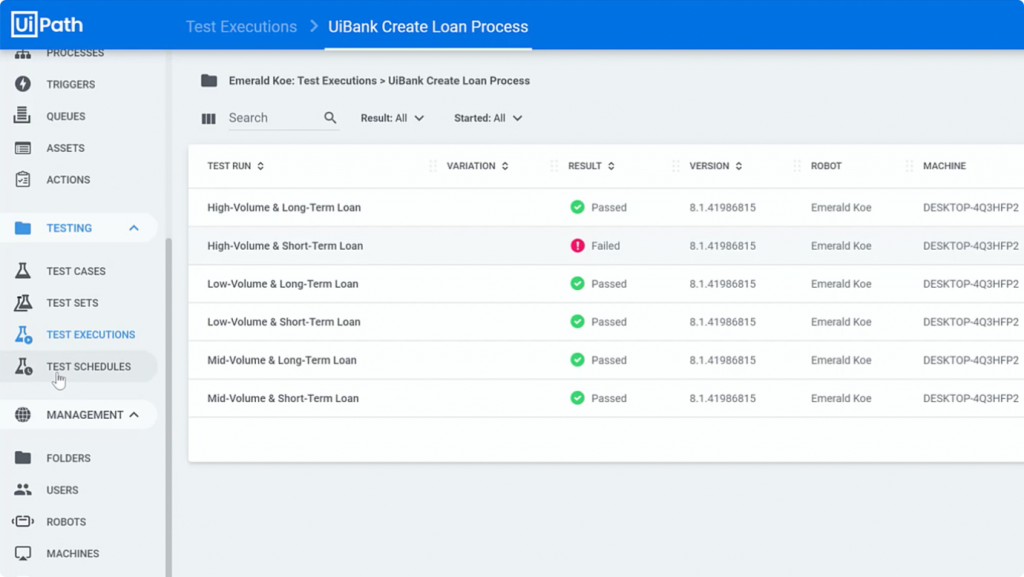Collapse the Testing section chevron
This screenshot has height=577, width=1024.
134,228
